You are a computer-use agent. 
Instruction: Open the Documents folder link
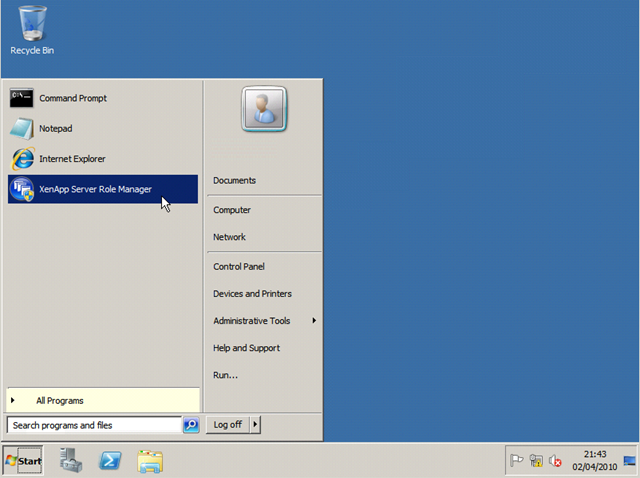tap(234, 180)
